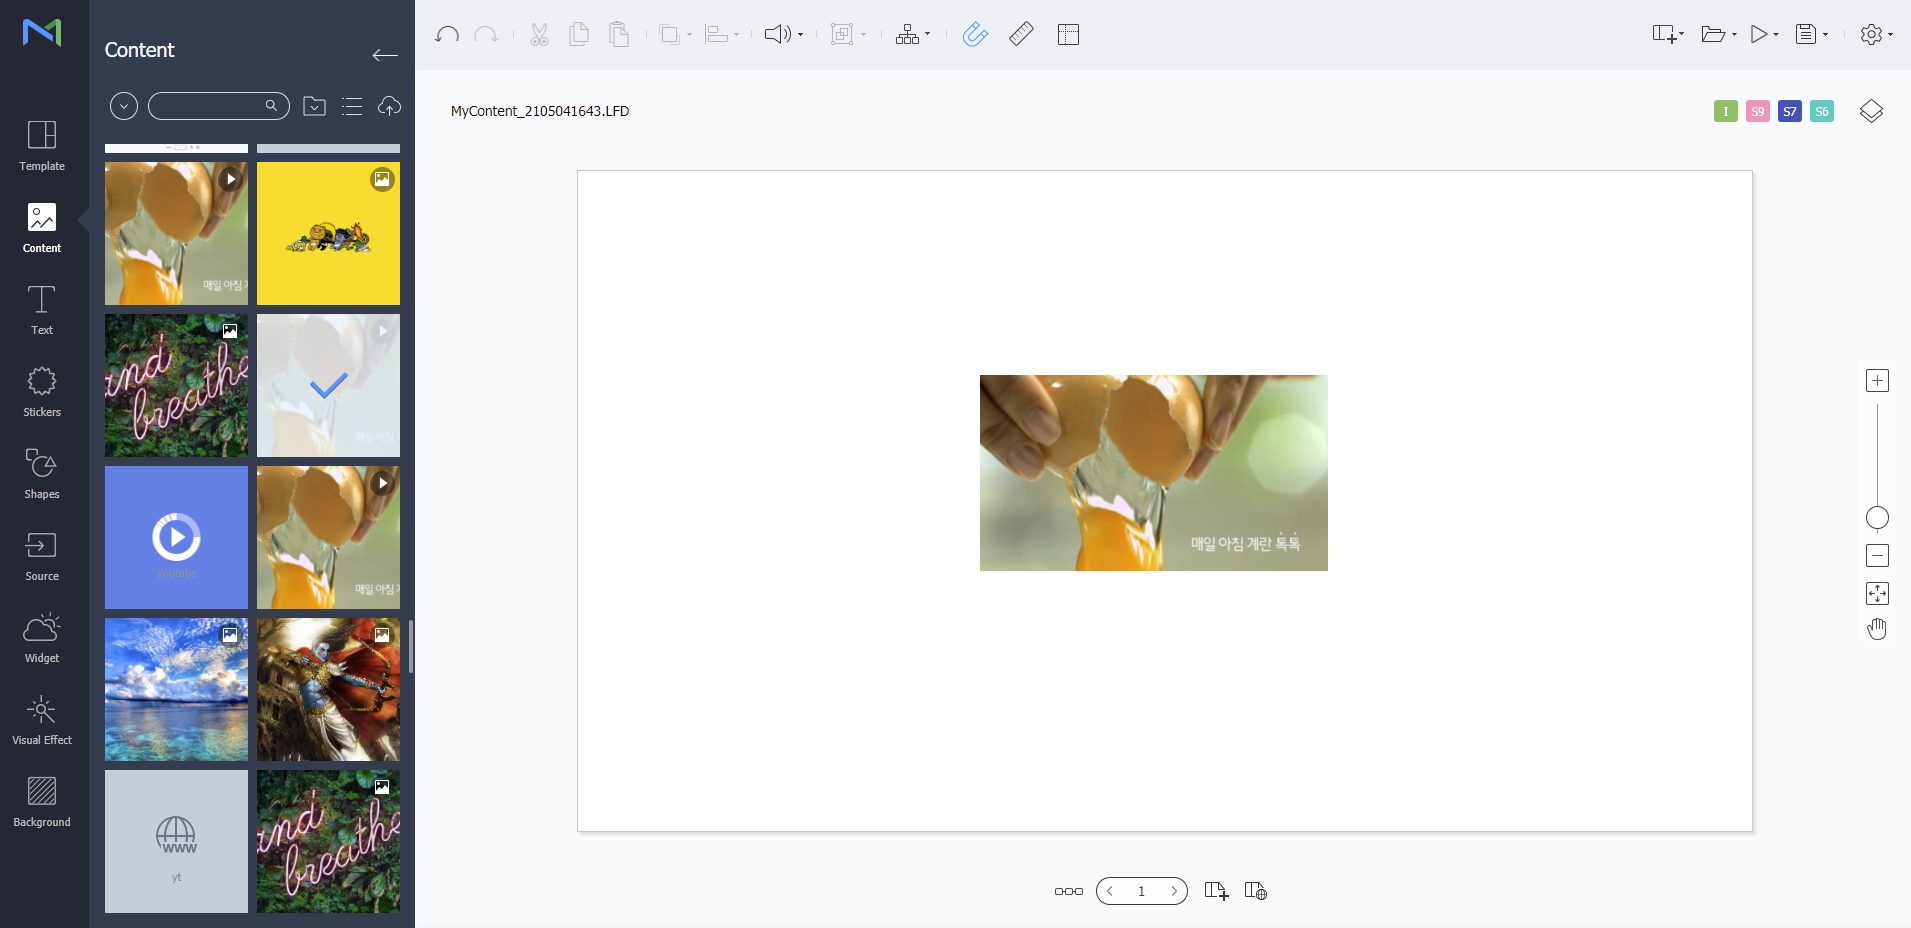Go to next page arrow
The height and width of the screenshot is (928, 1911).
(x=1173, y=891)
